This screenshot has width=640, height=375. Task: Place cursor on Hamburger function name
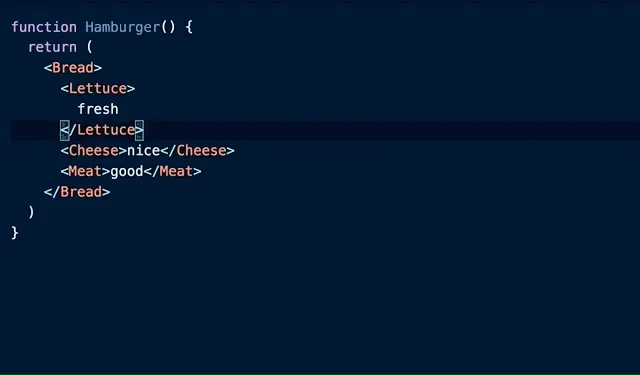tap(122, 27)
